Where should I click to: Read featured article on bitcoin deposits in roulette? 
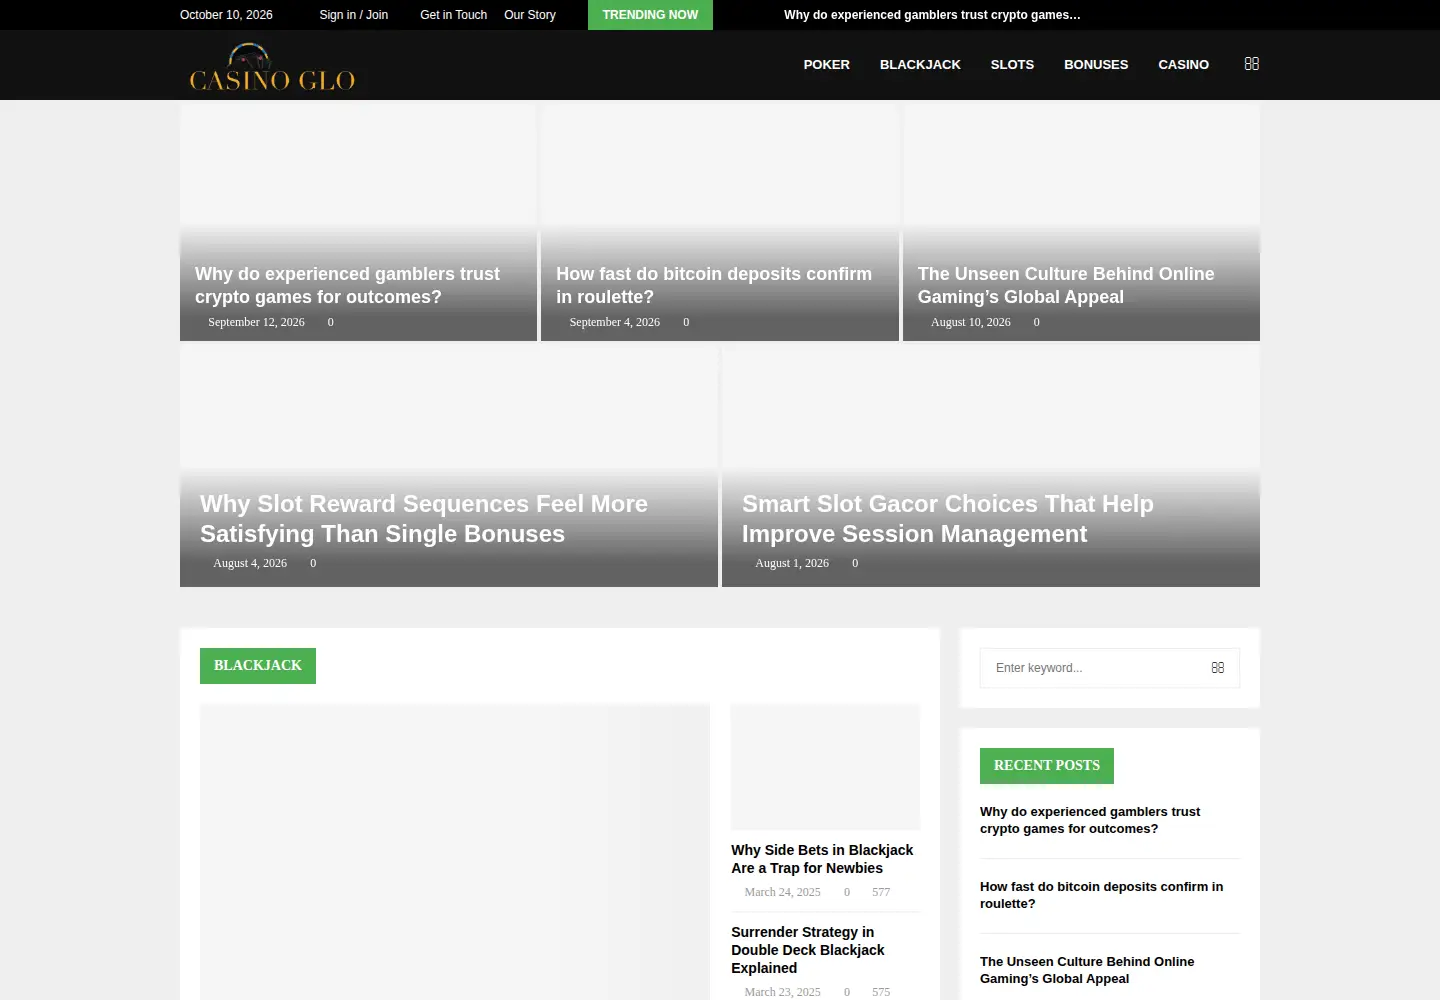point(714,285)
